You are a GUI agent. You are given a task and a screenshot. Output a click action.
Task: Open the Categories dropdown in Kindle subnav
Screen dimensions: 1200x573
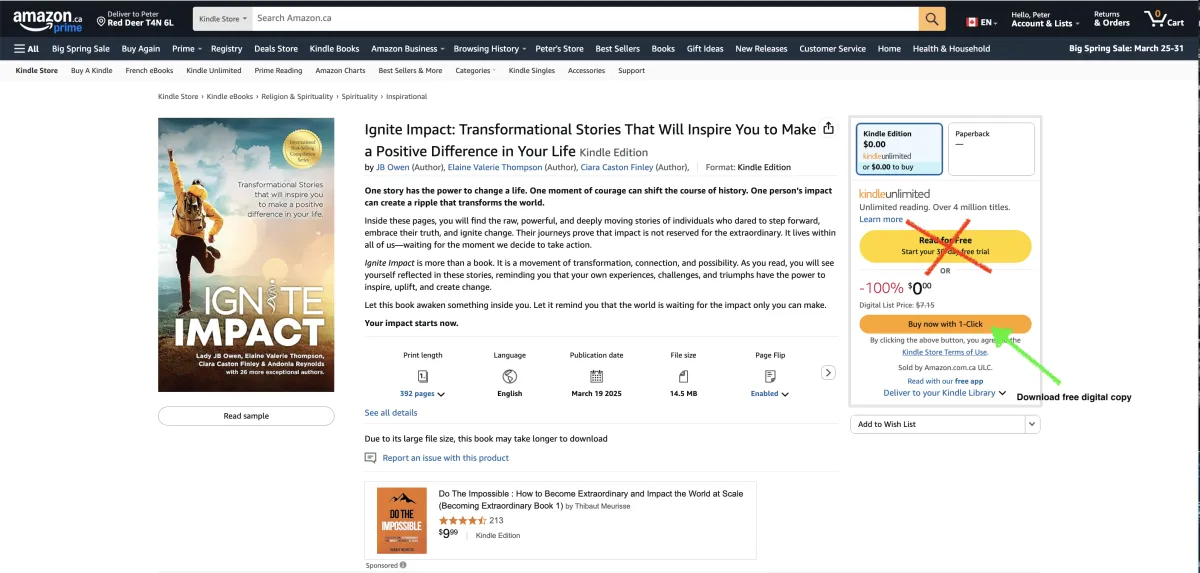(x=476, y=71)
